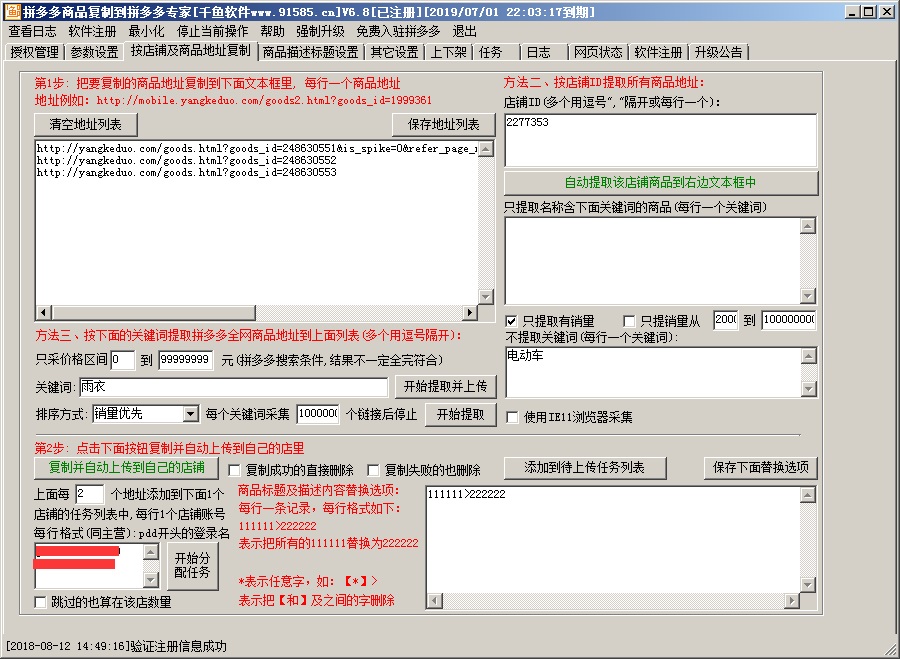
Task: Click 退出 in the menu bar
Action: tap(464, 31)
